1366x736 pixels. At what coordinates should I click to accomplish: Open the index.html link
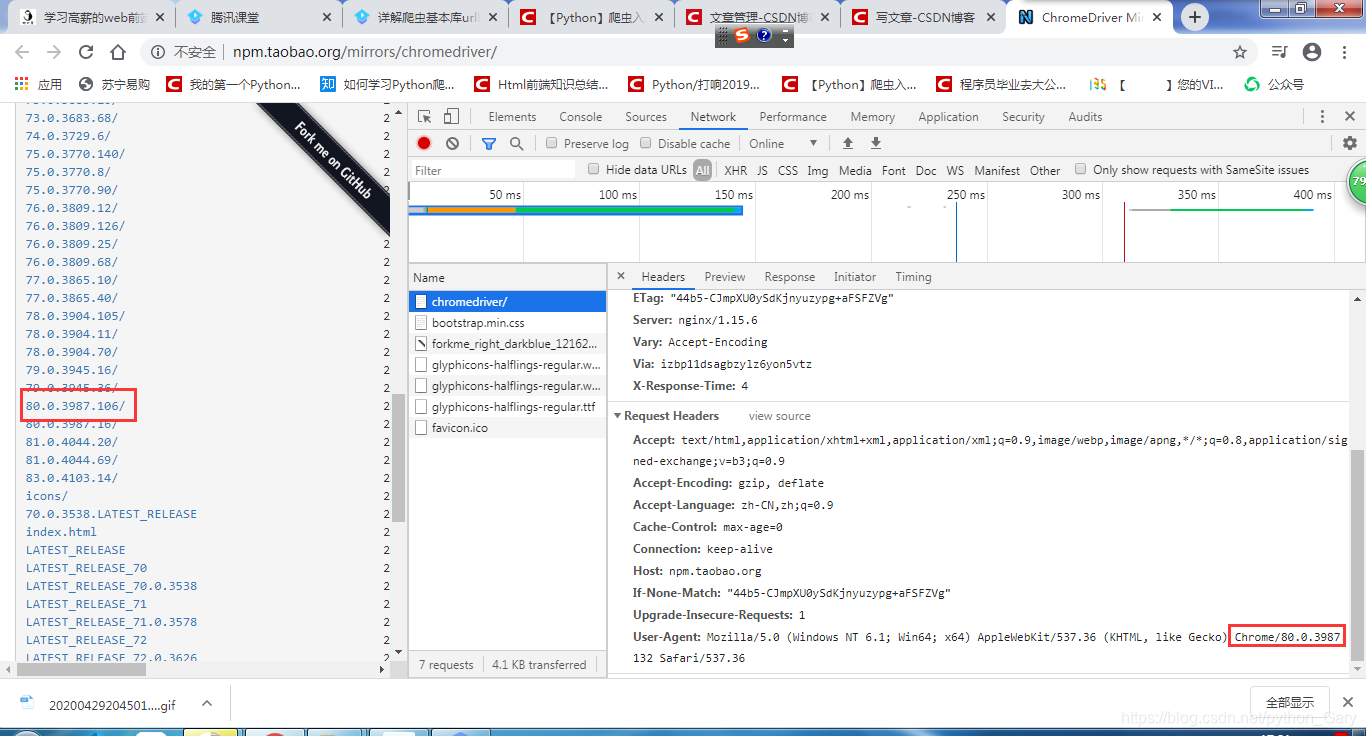click(x=61, y=532)
